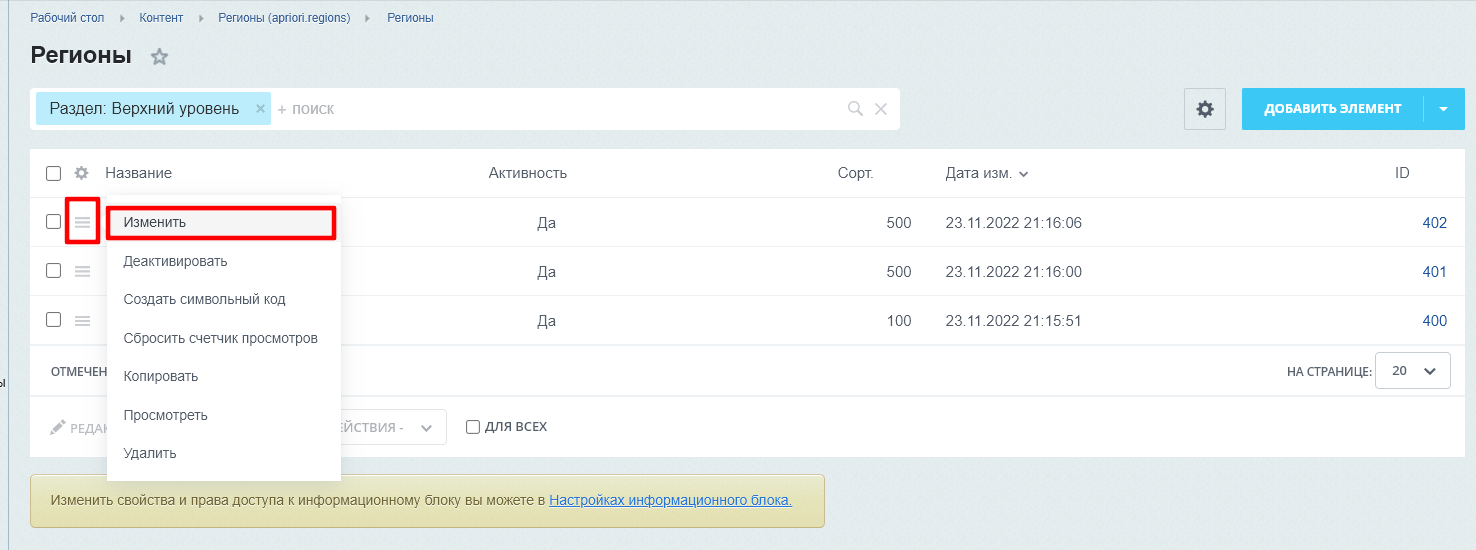Toggle the select-all checkbox in table header
Screen dimensions: 1476x550
click(54, 173)
